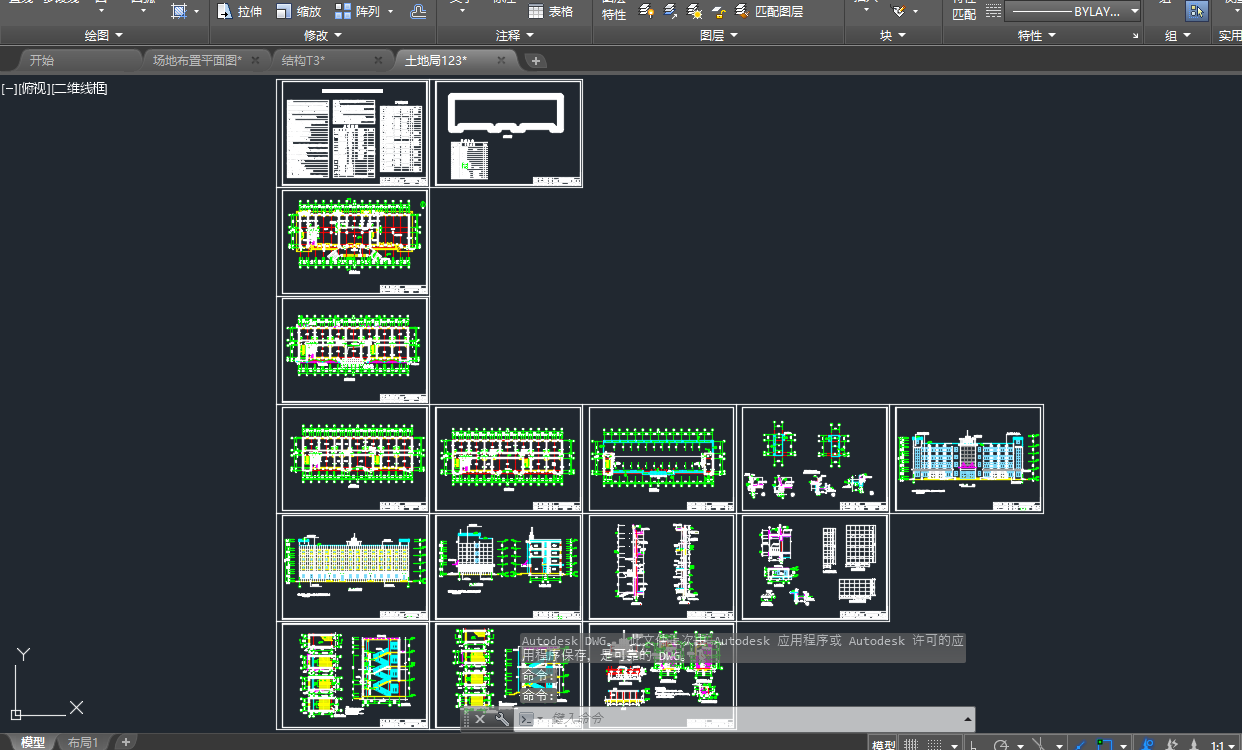The image size is (1242, 750).
Task: Toggle grid display in status bar
Action: pos(911,744)
